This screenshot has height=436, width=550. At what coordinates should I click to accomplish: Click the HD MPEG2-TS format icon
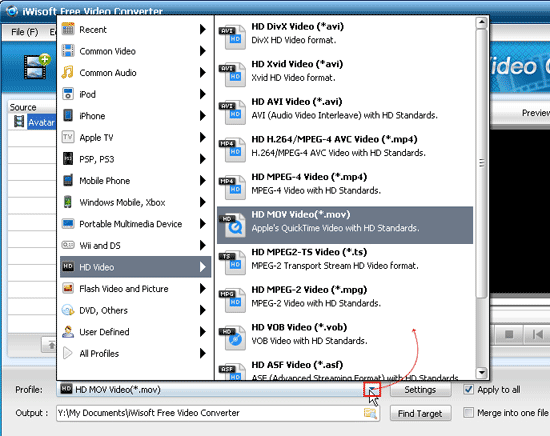pos(232,262)
